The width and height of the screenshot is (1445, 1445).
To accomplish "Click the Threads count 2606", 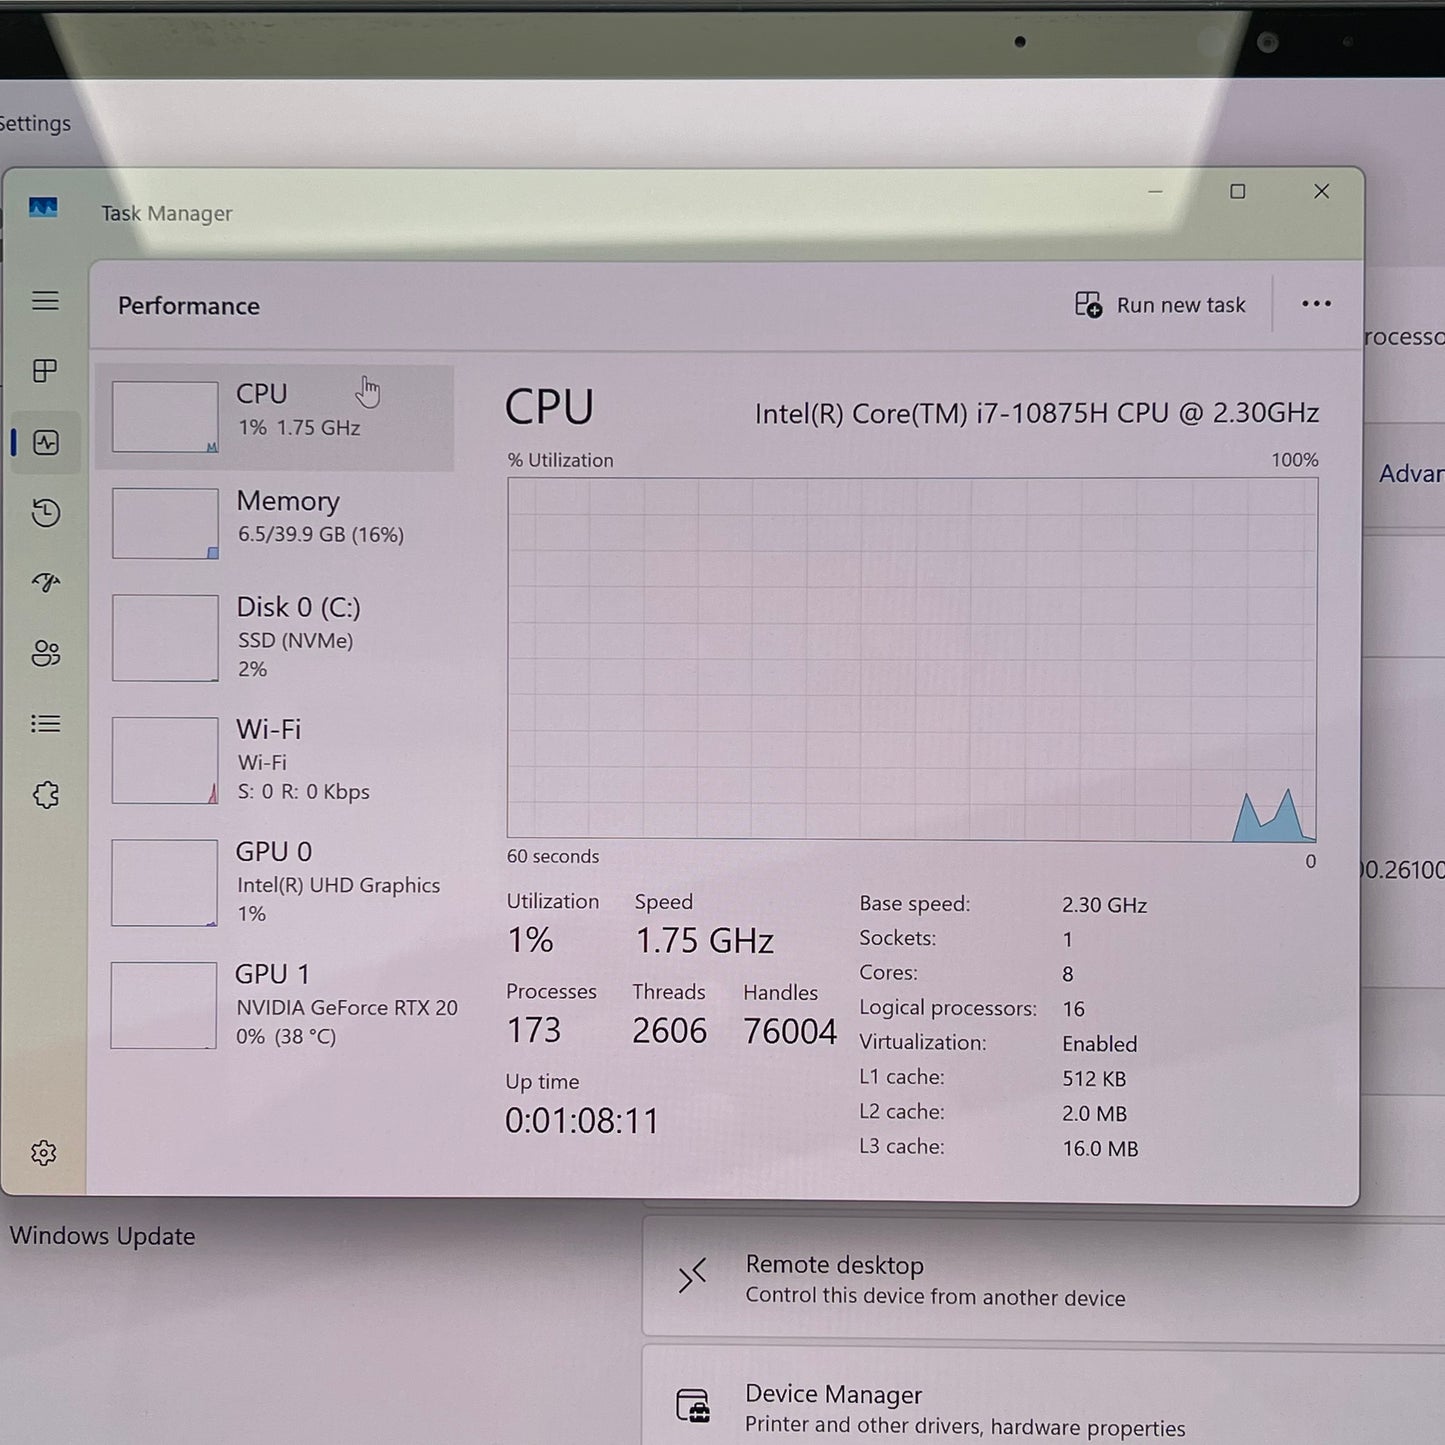I will [669, 1031].
